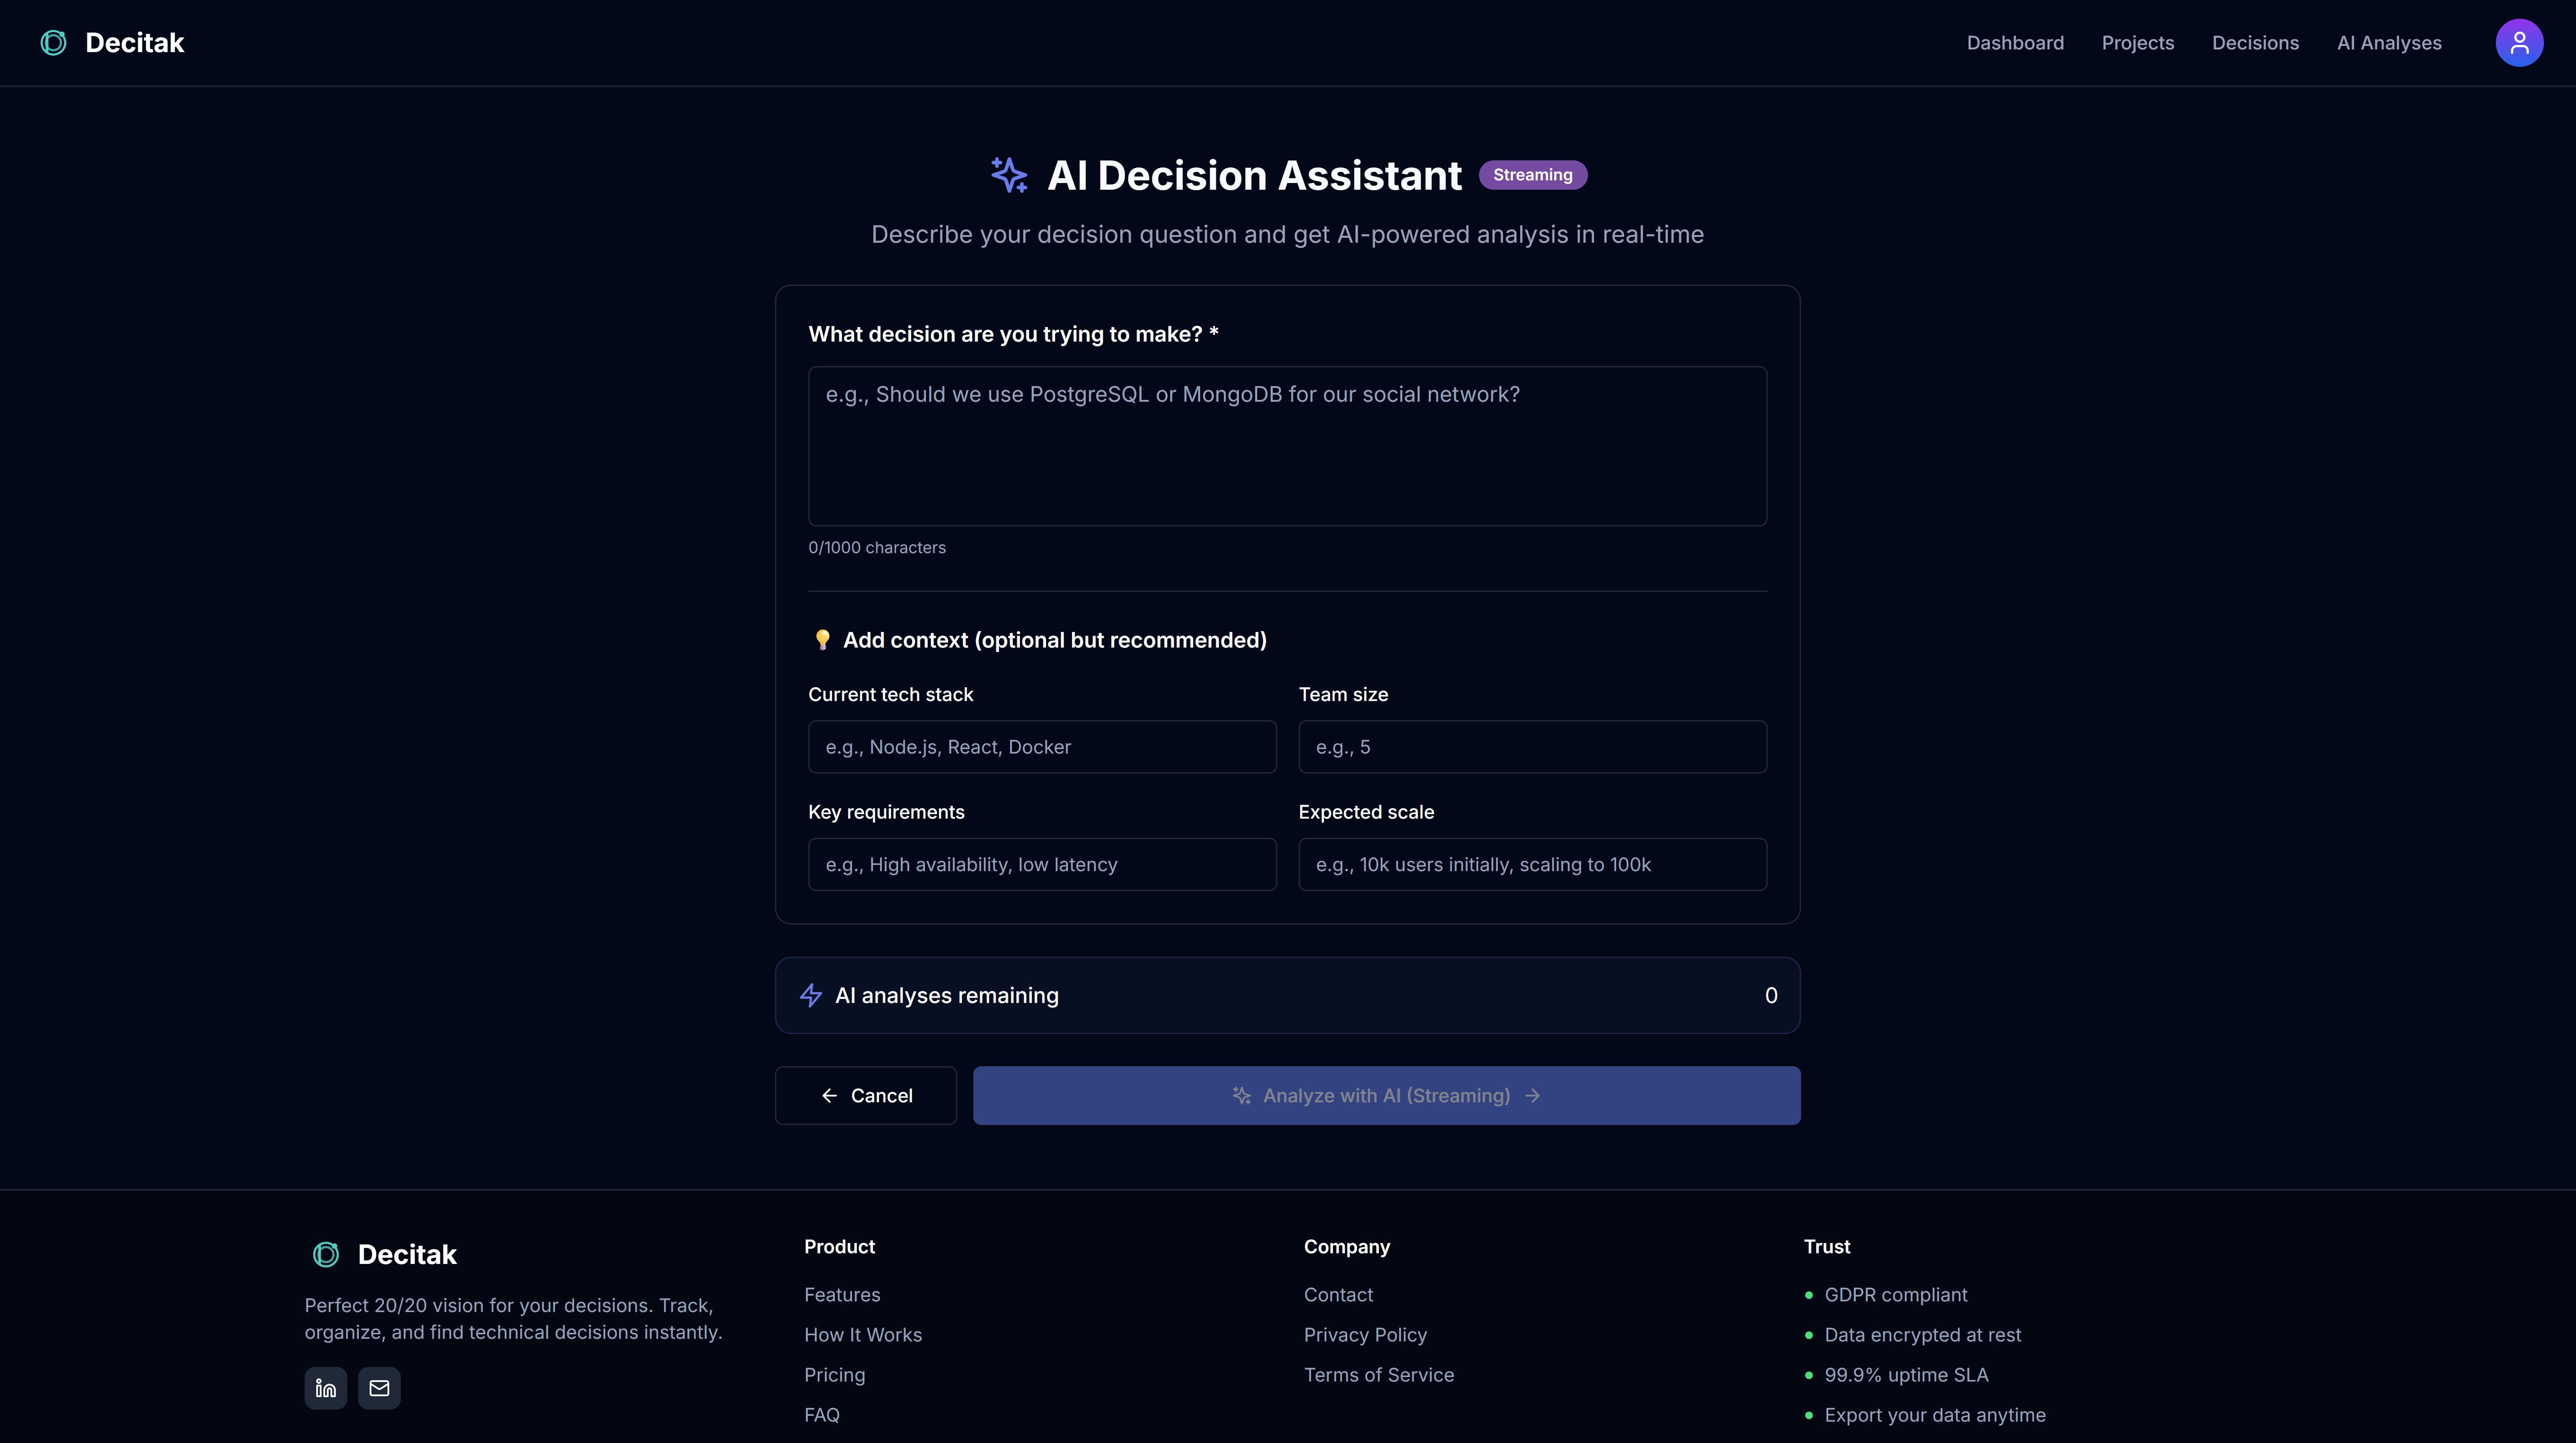2576x1443 pixels.
Task: Click the LinkedIn icon in footer
Action: [325, 1388]
